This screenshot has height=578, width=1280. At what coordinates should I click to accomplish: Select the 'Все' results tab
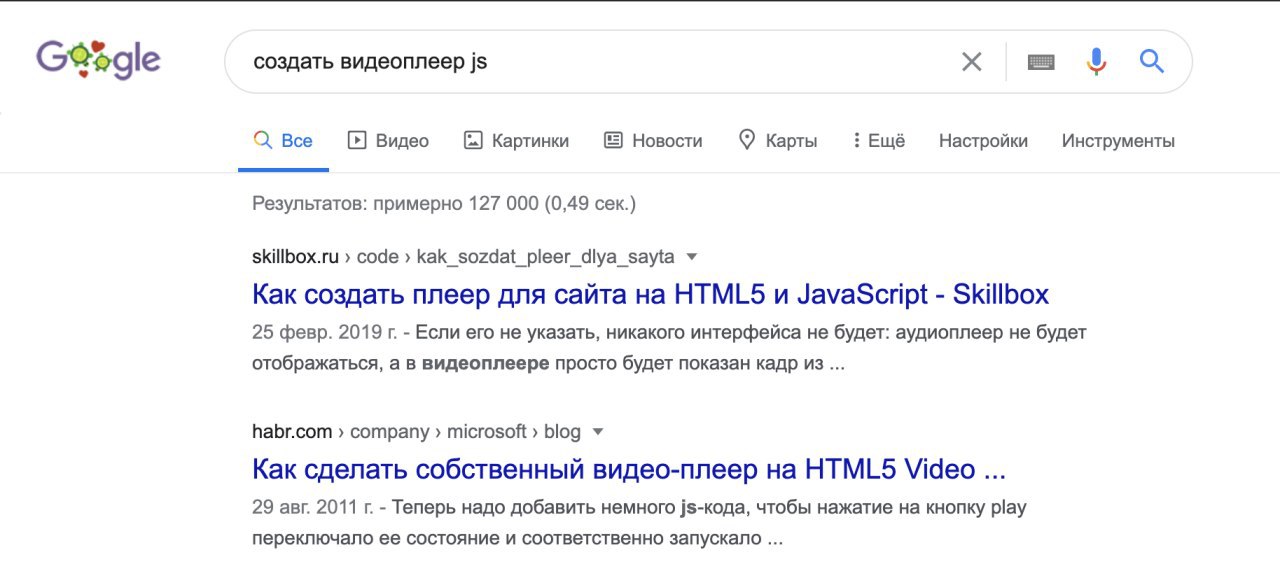[x=283, y=141]
